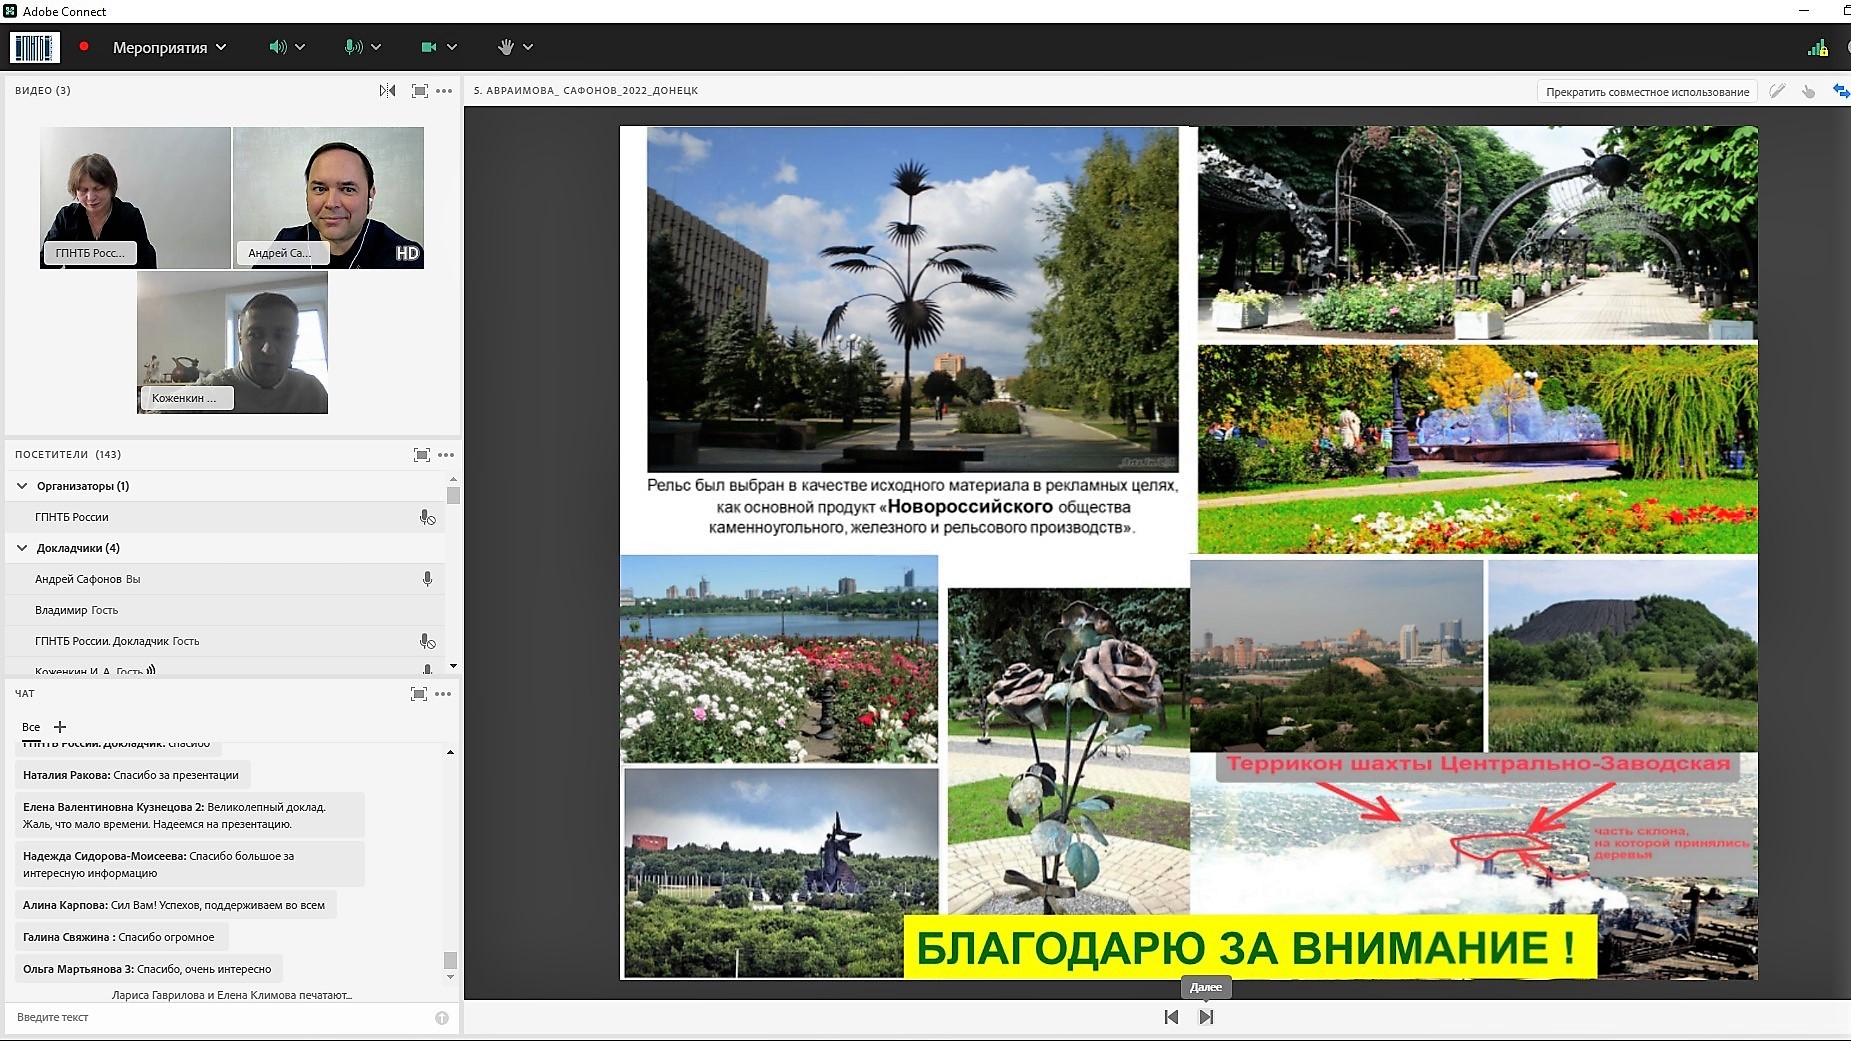Click the send message icon in chat

click(442, 1018)
